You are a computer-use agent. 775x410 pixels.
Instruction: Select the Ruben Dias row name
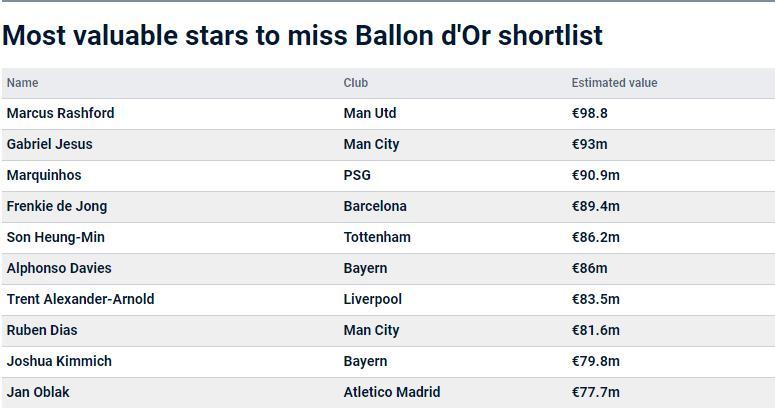(42, 330)
